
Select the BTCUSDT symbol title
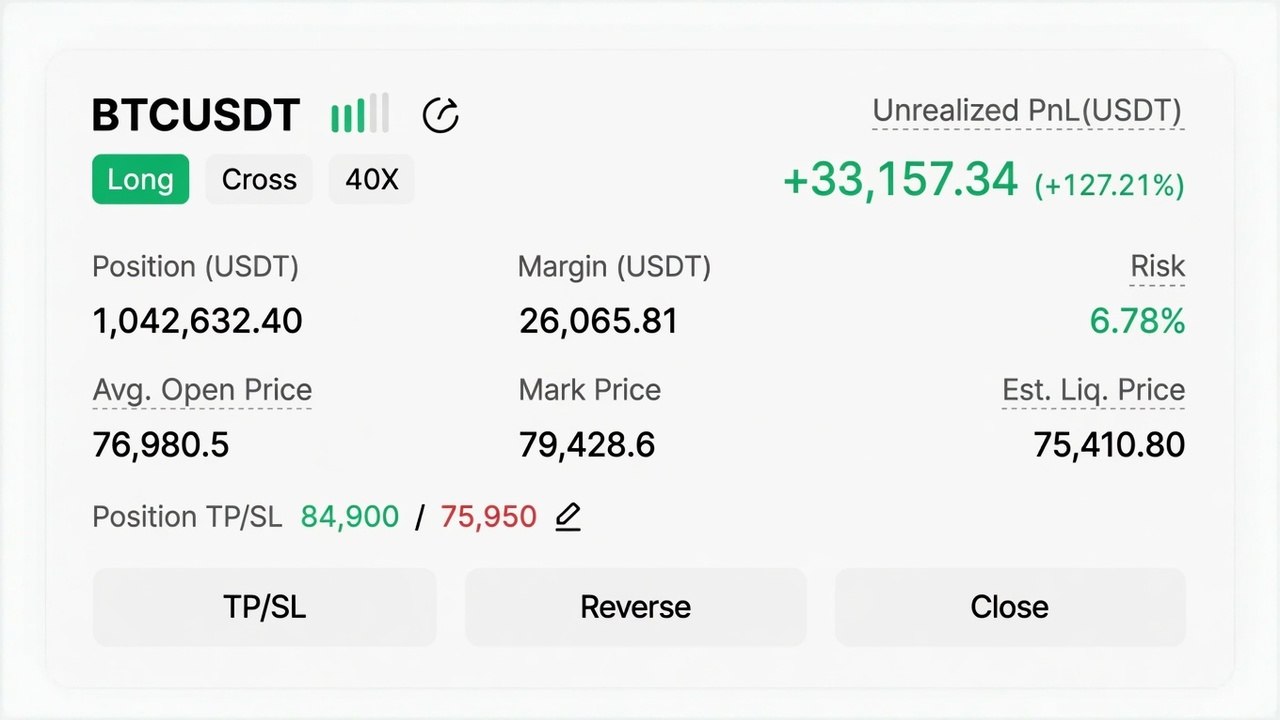196,116
